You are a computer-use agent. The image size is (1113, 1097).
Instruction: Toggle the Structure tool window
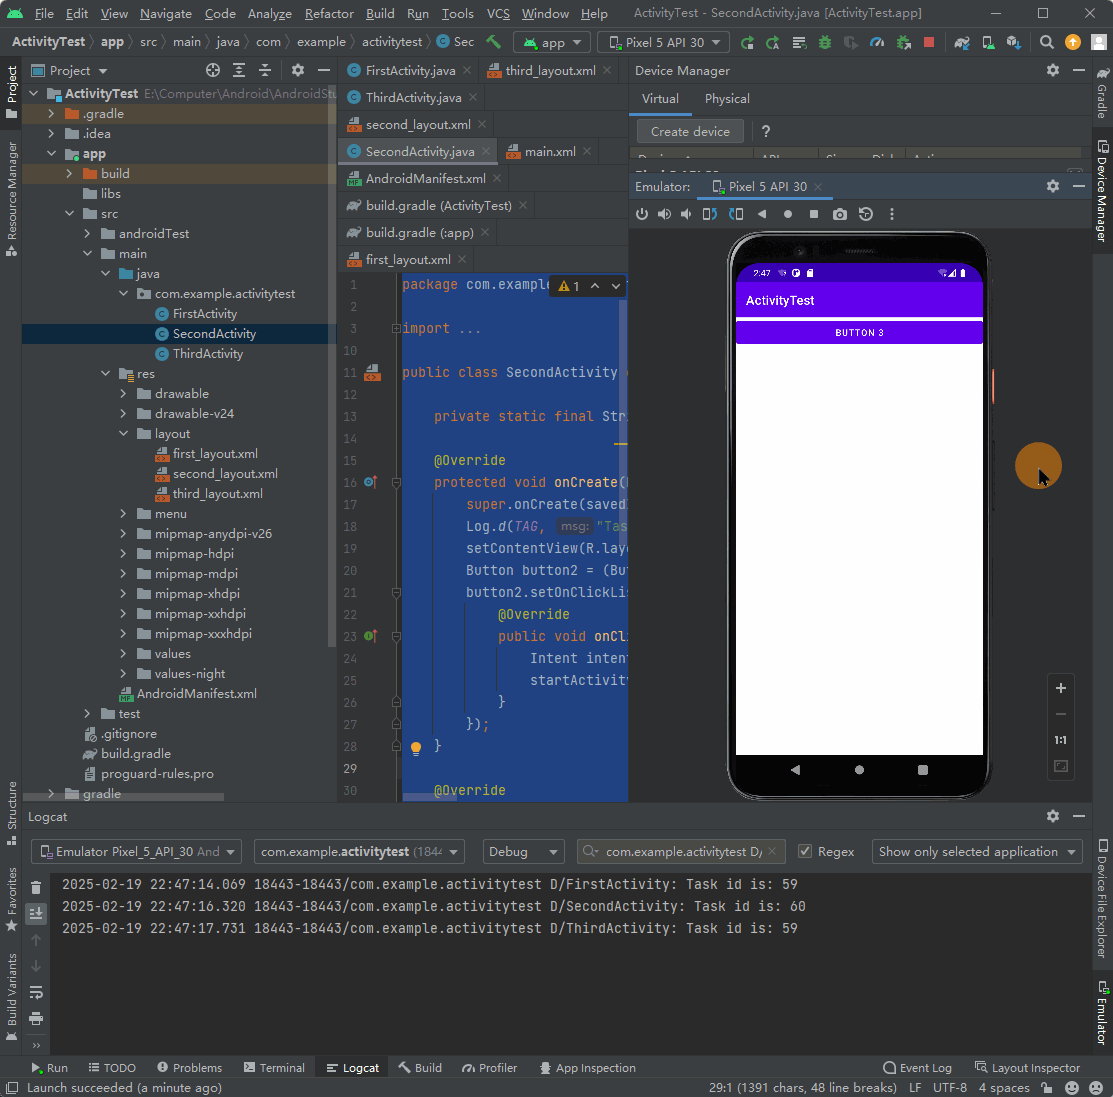coord(11,814)
